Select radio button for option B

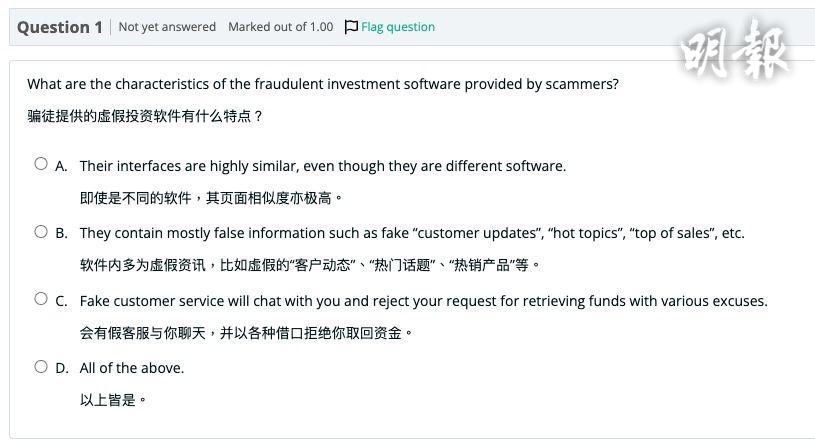click(x=41, y=232)
